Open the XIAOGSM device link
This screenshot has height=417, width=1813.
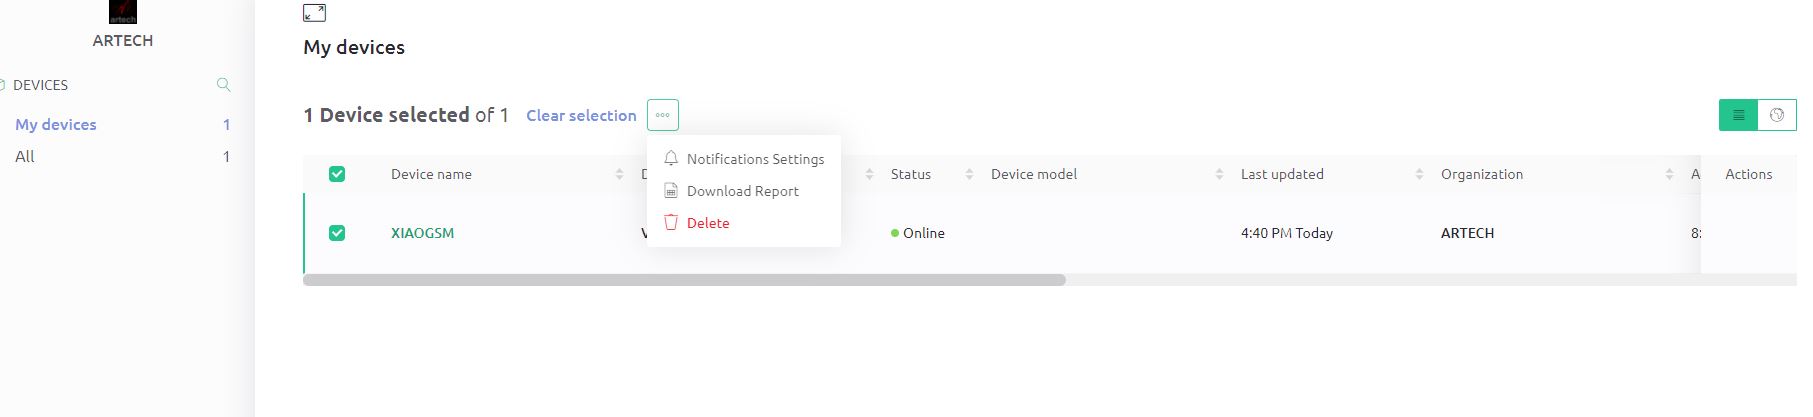point(422,233)
